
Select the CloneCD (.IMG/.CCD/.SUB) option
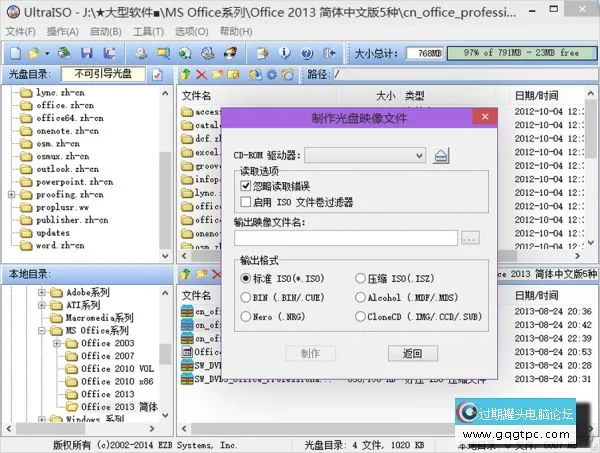tap(360, 316)
